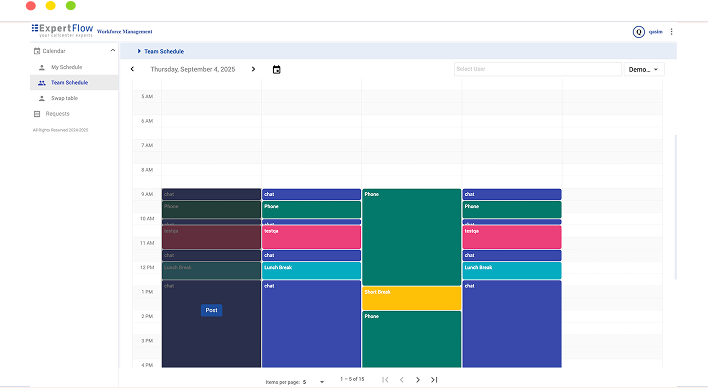Click the Thursday, September 4, 2025 date text

click(x=193, y=69)
